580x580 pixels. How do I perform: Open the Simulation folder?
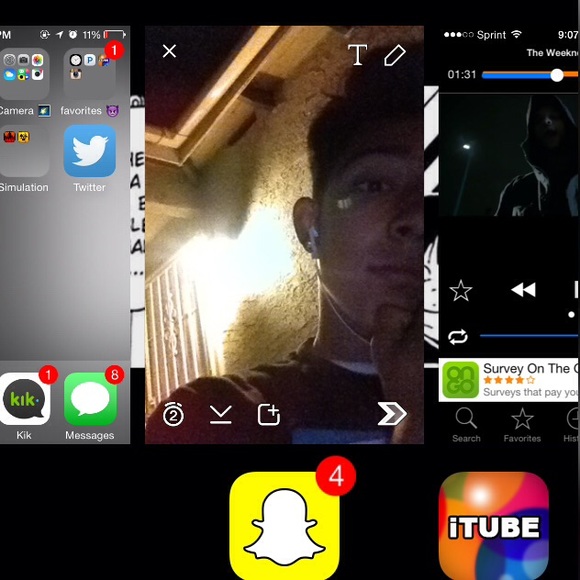[24, 151]
